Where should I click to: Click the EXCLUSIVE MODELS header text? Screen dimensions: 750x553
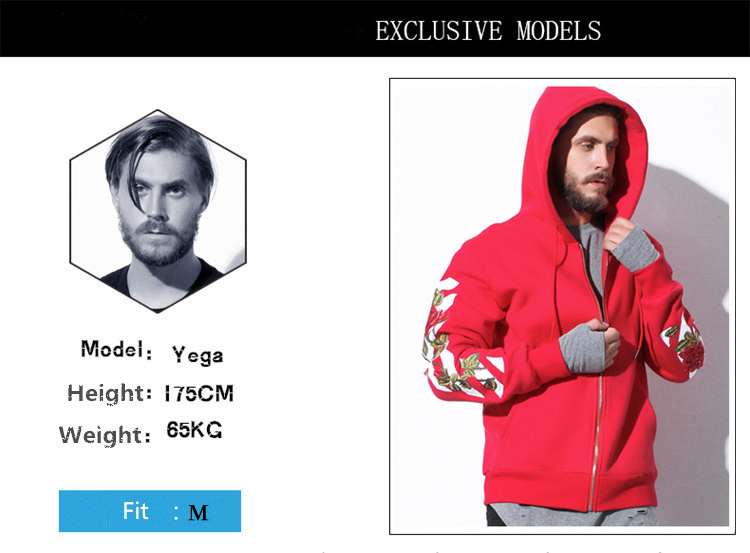(488, 31)
